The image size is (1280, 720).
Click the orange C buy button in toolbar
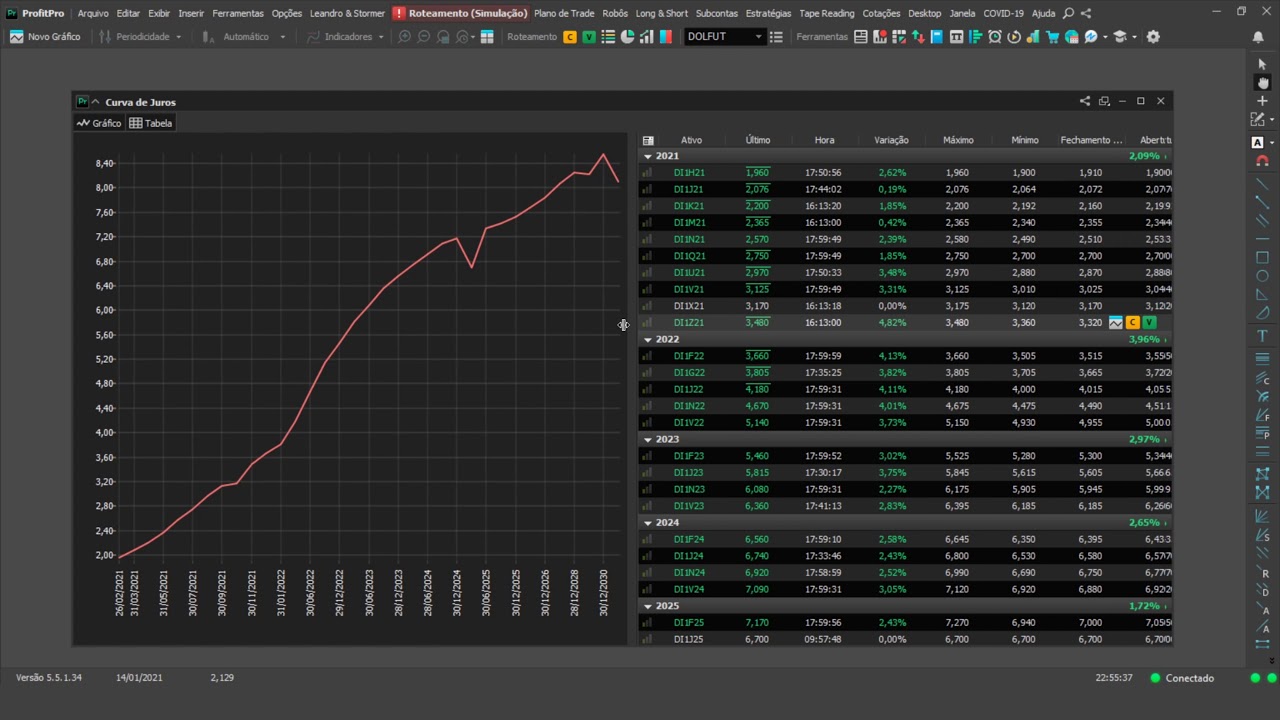tap(570, 36)
